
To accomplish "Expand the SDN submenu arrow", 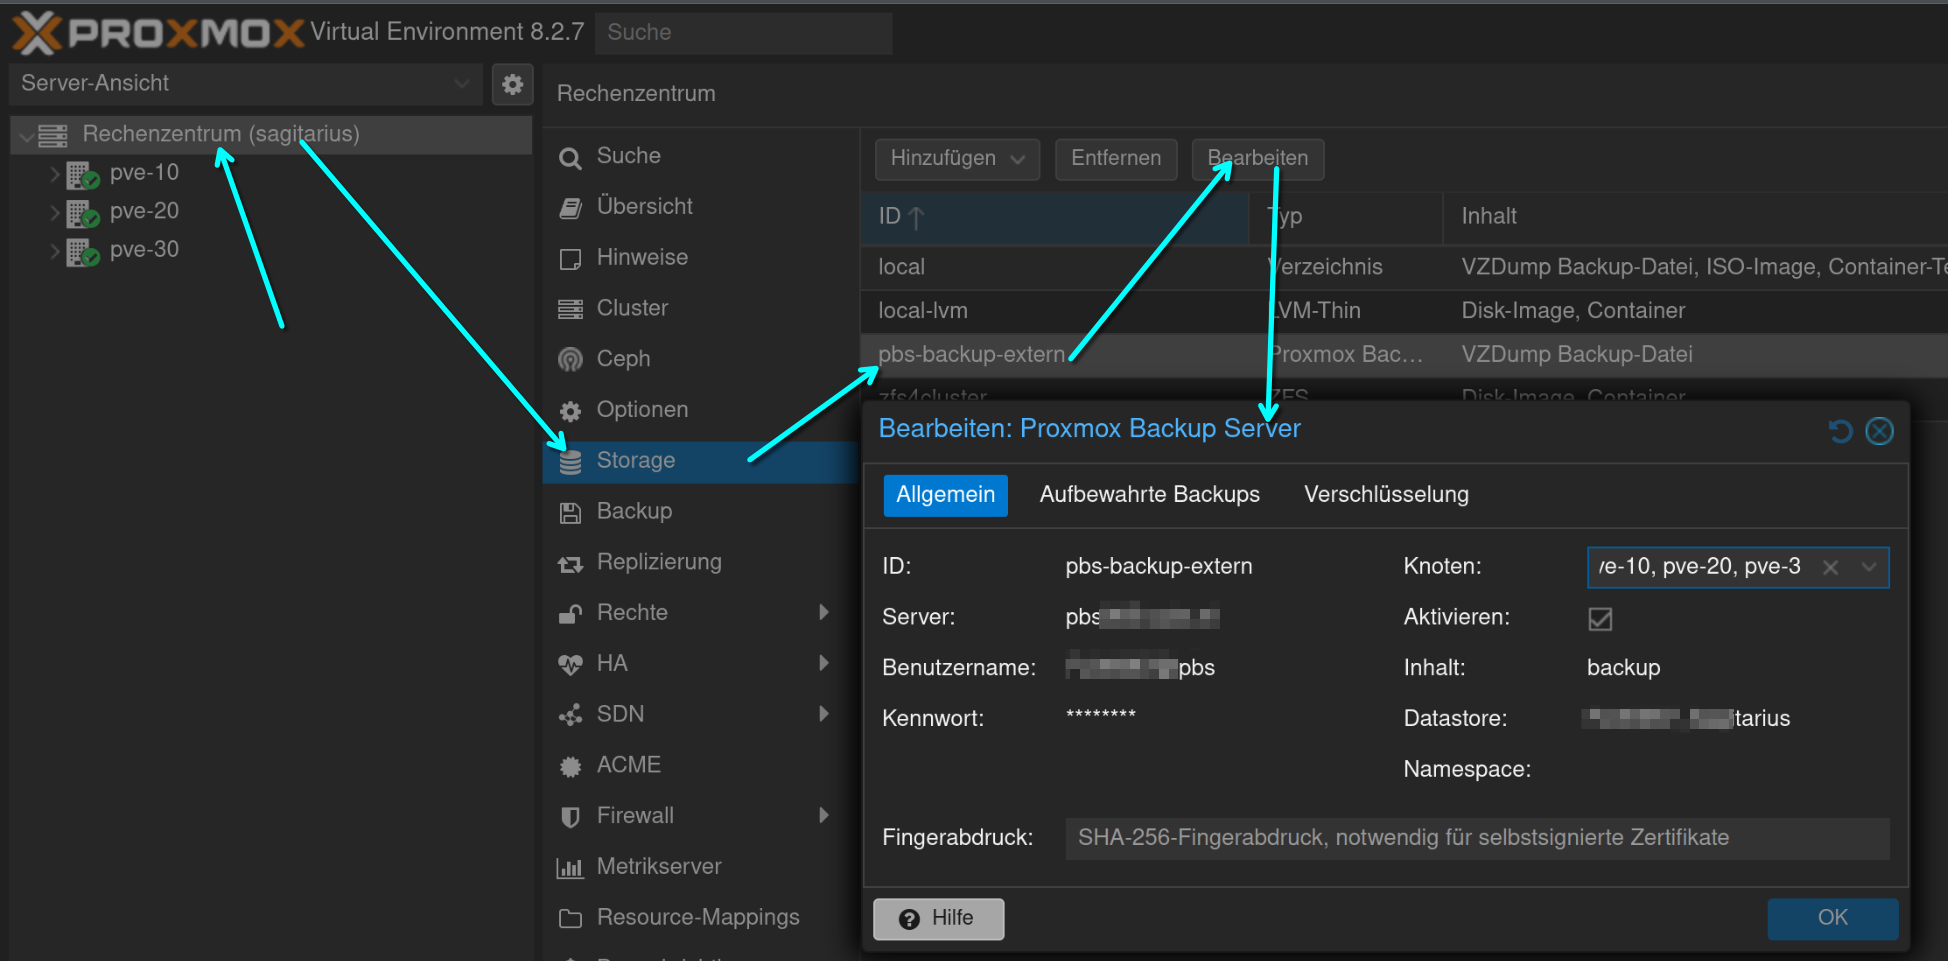I will coord(824,714).
